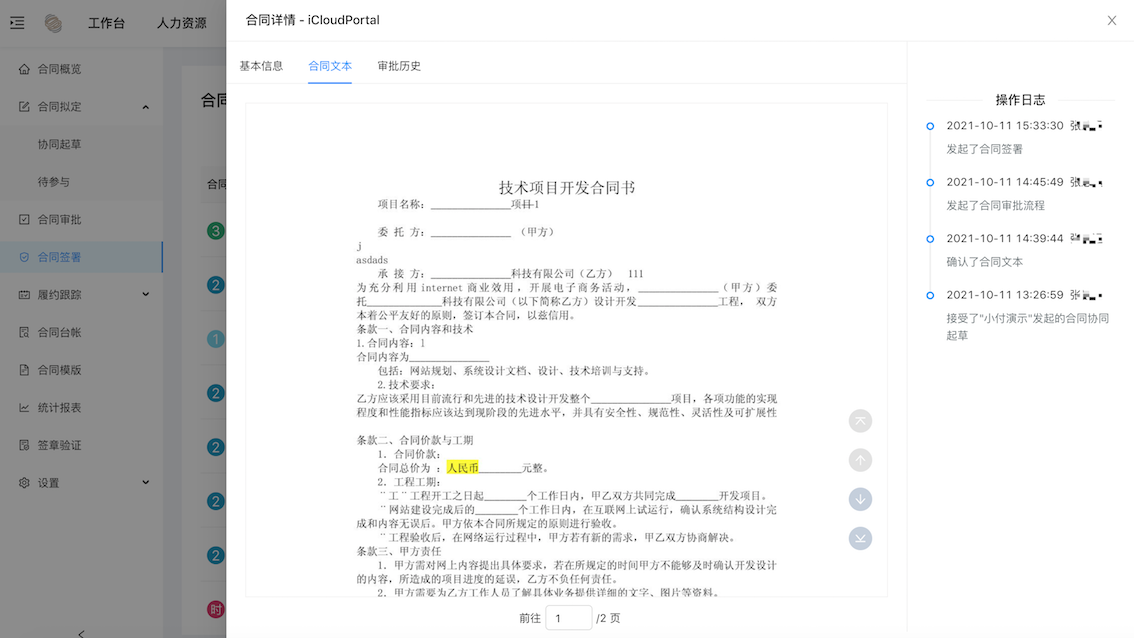Go to next page using down arrow button
The width and height of the screenshot is (1134, 638).
tap(860, 499)
